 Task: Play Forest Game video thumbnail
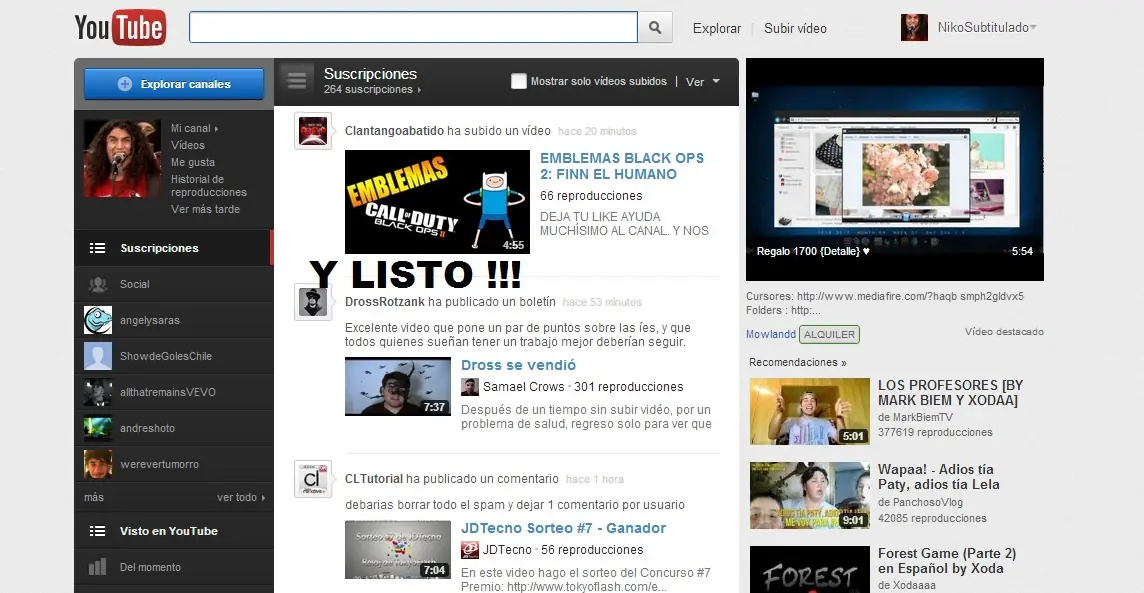pyautogui.click(x=810, y=570)
